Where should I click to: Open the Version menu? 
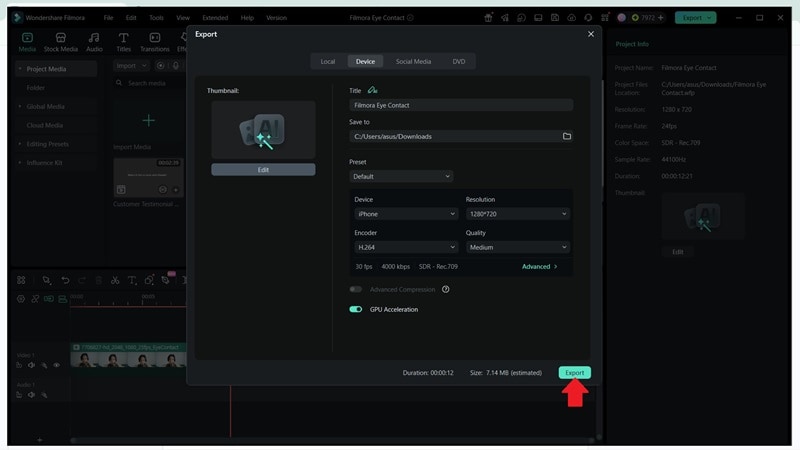click(276, 17)
